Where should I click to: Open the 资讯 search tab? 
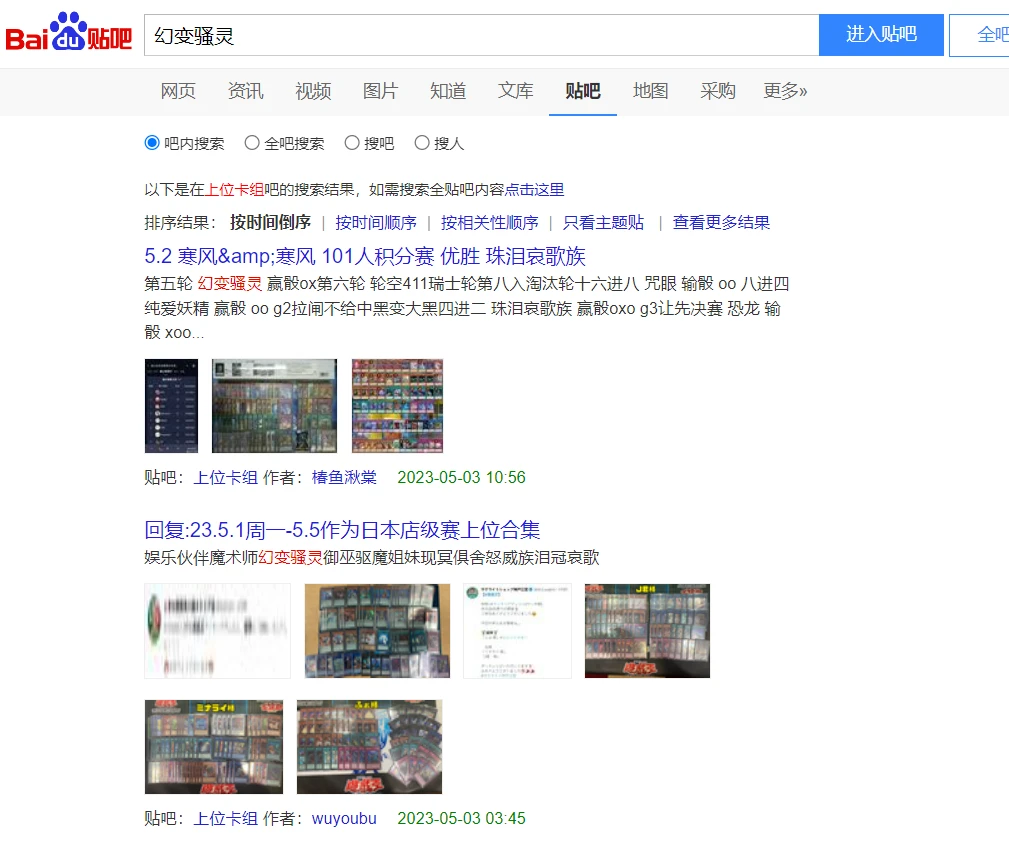point(245,91)
